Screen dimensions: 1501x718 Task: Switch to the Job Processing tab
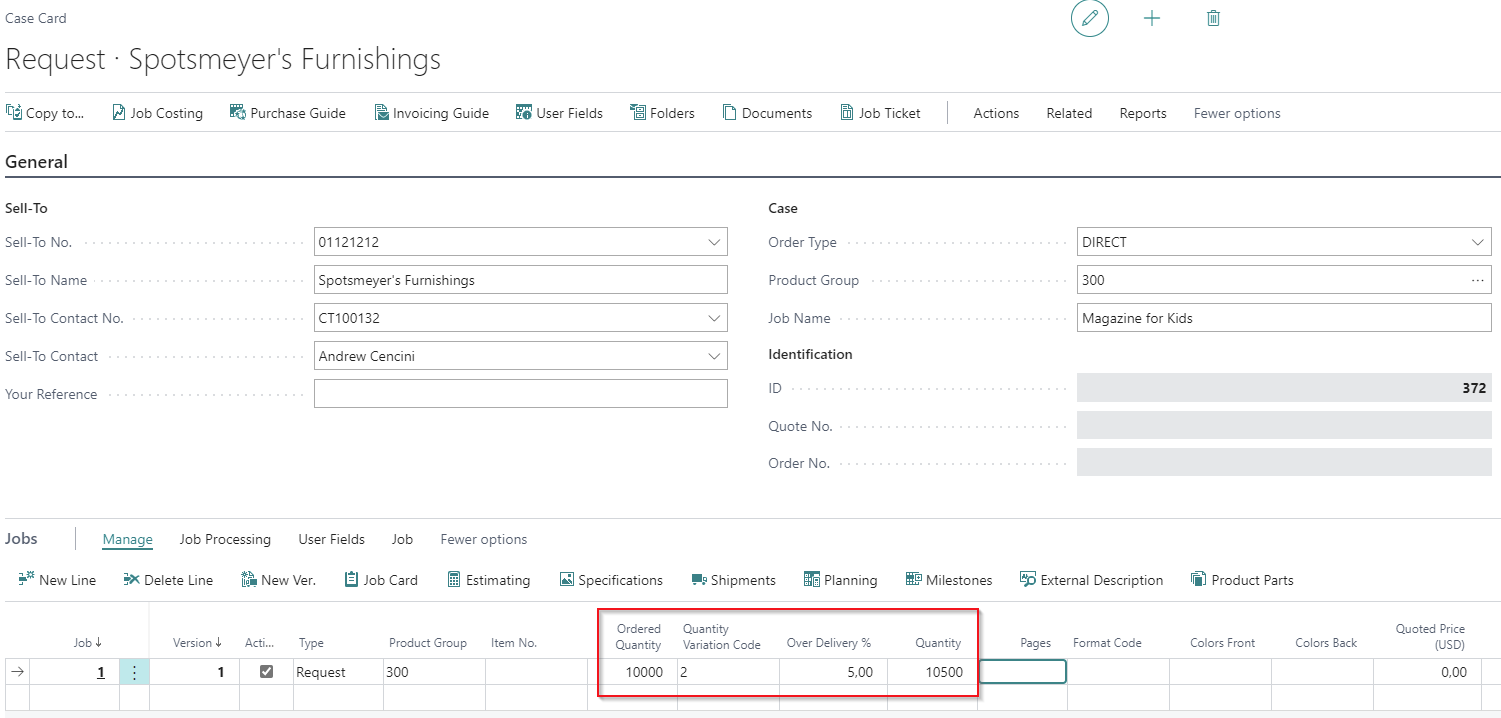coord(225,539)
